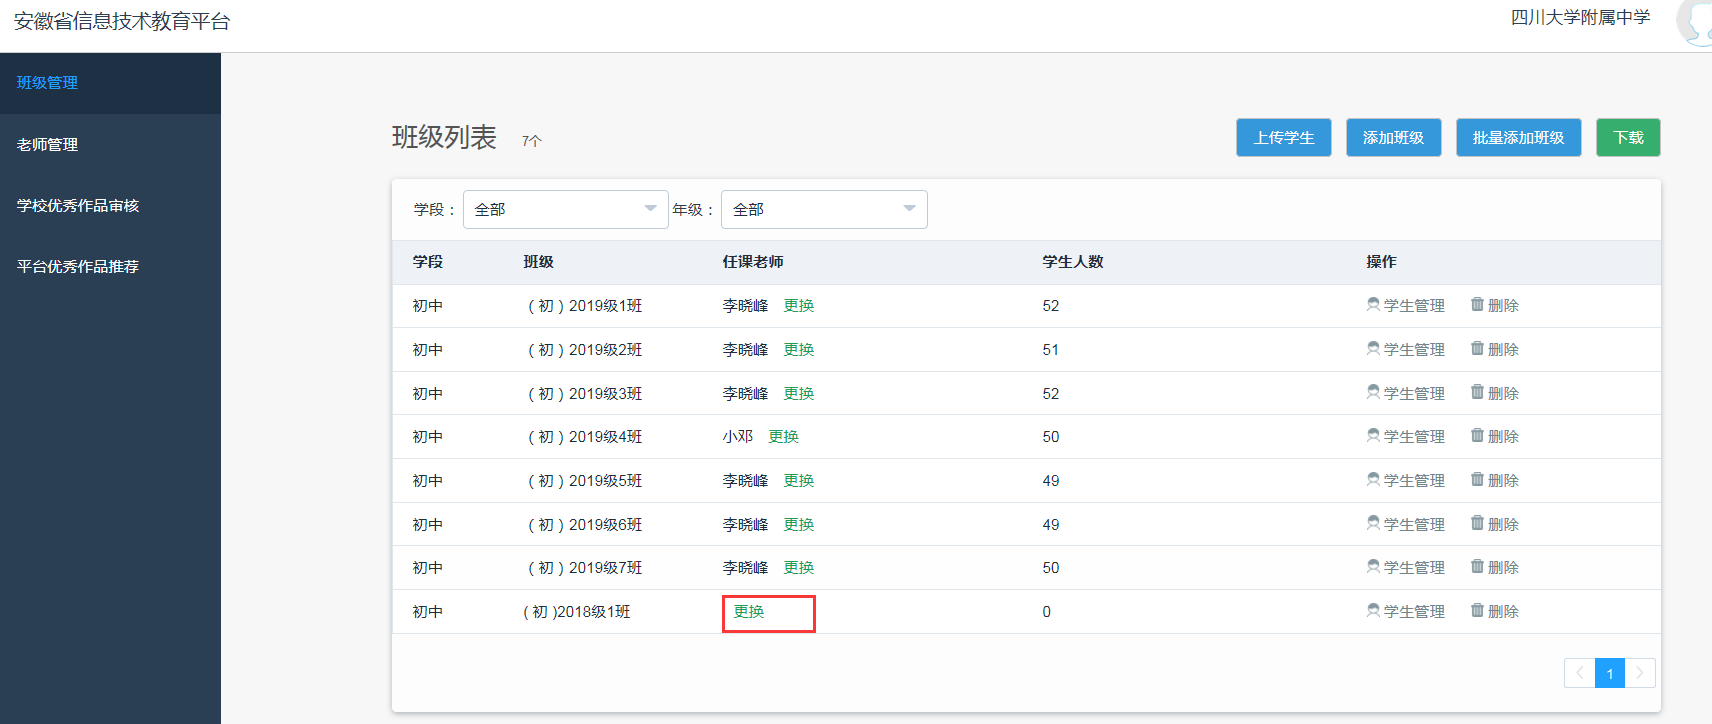Click trash delete icon for 2019级2班
The image size is (1712, 724).
(1477, 349)
